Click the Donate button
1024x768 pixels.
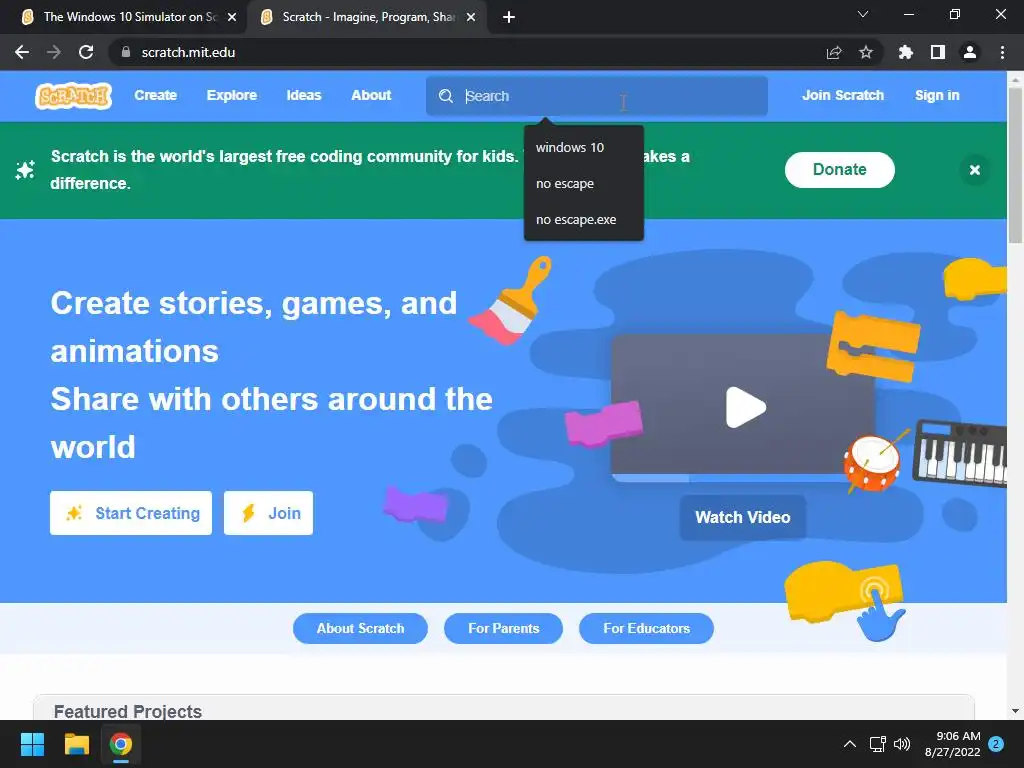click(x=839, y=170)
